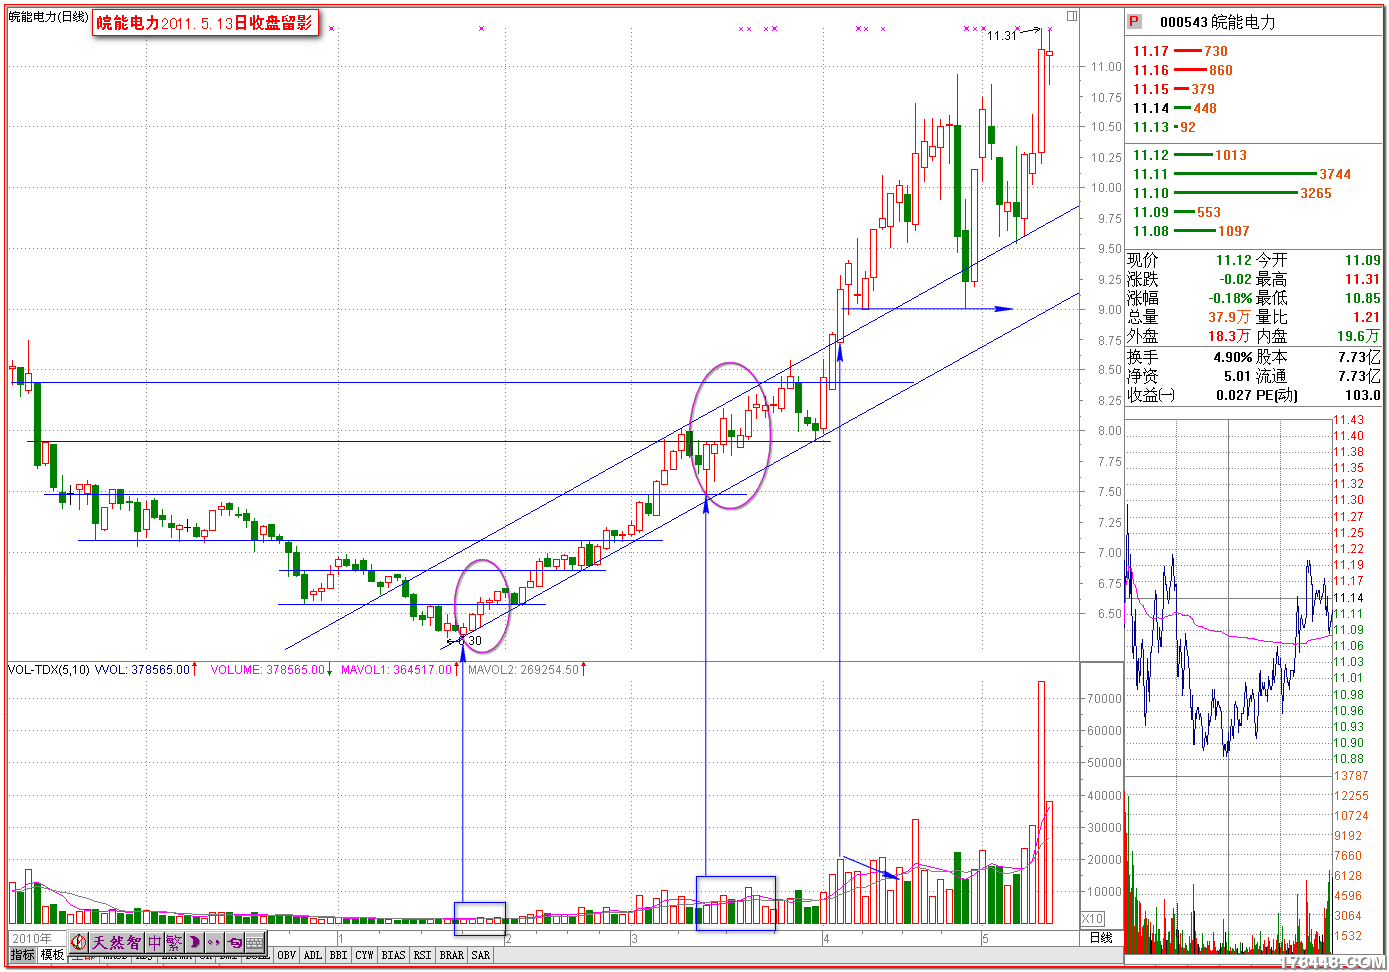
Task: Open the 指标 tab at bottom left
Action: [x=22, y=955]
